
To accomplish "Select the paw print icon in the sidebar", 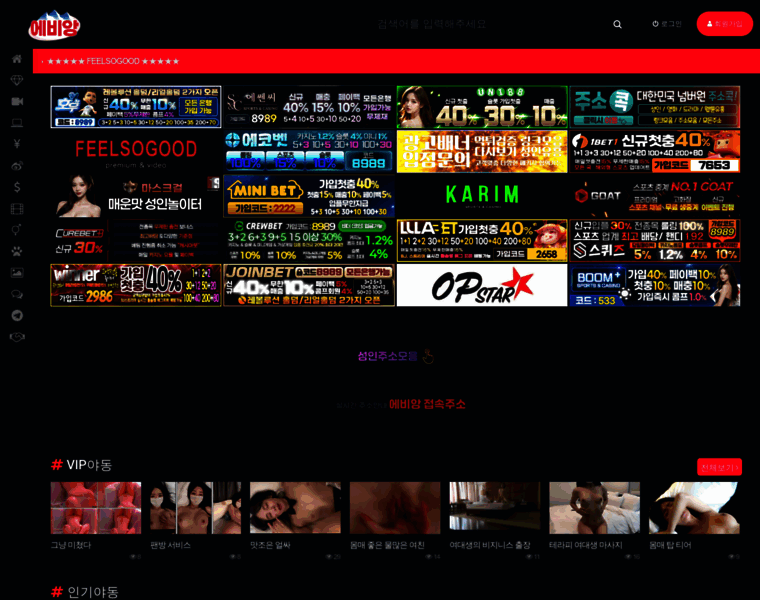I will coord(17,251).
